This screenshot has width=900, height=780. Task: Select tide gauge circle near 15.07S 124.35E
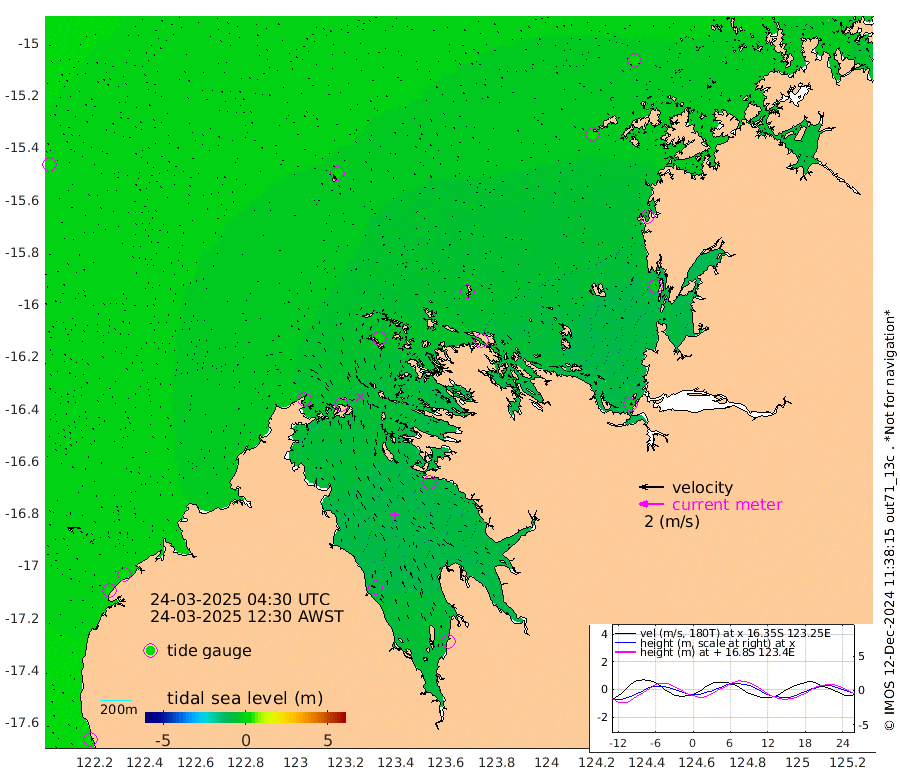point(634,60)
